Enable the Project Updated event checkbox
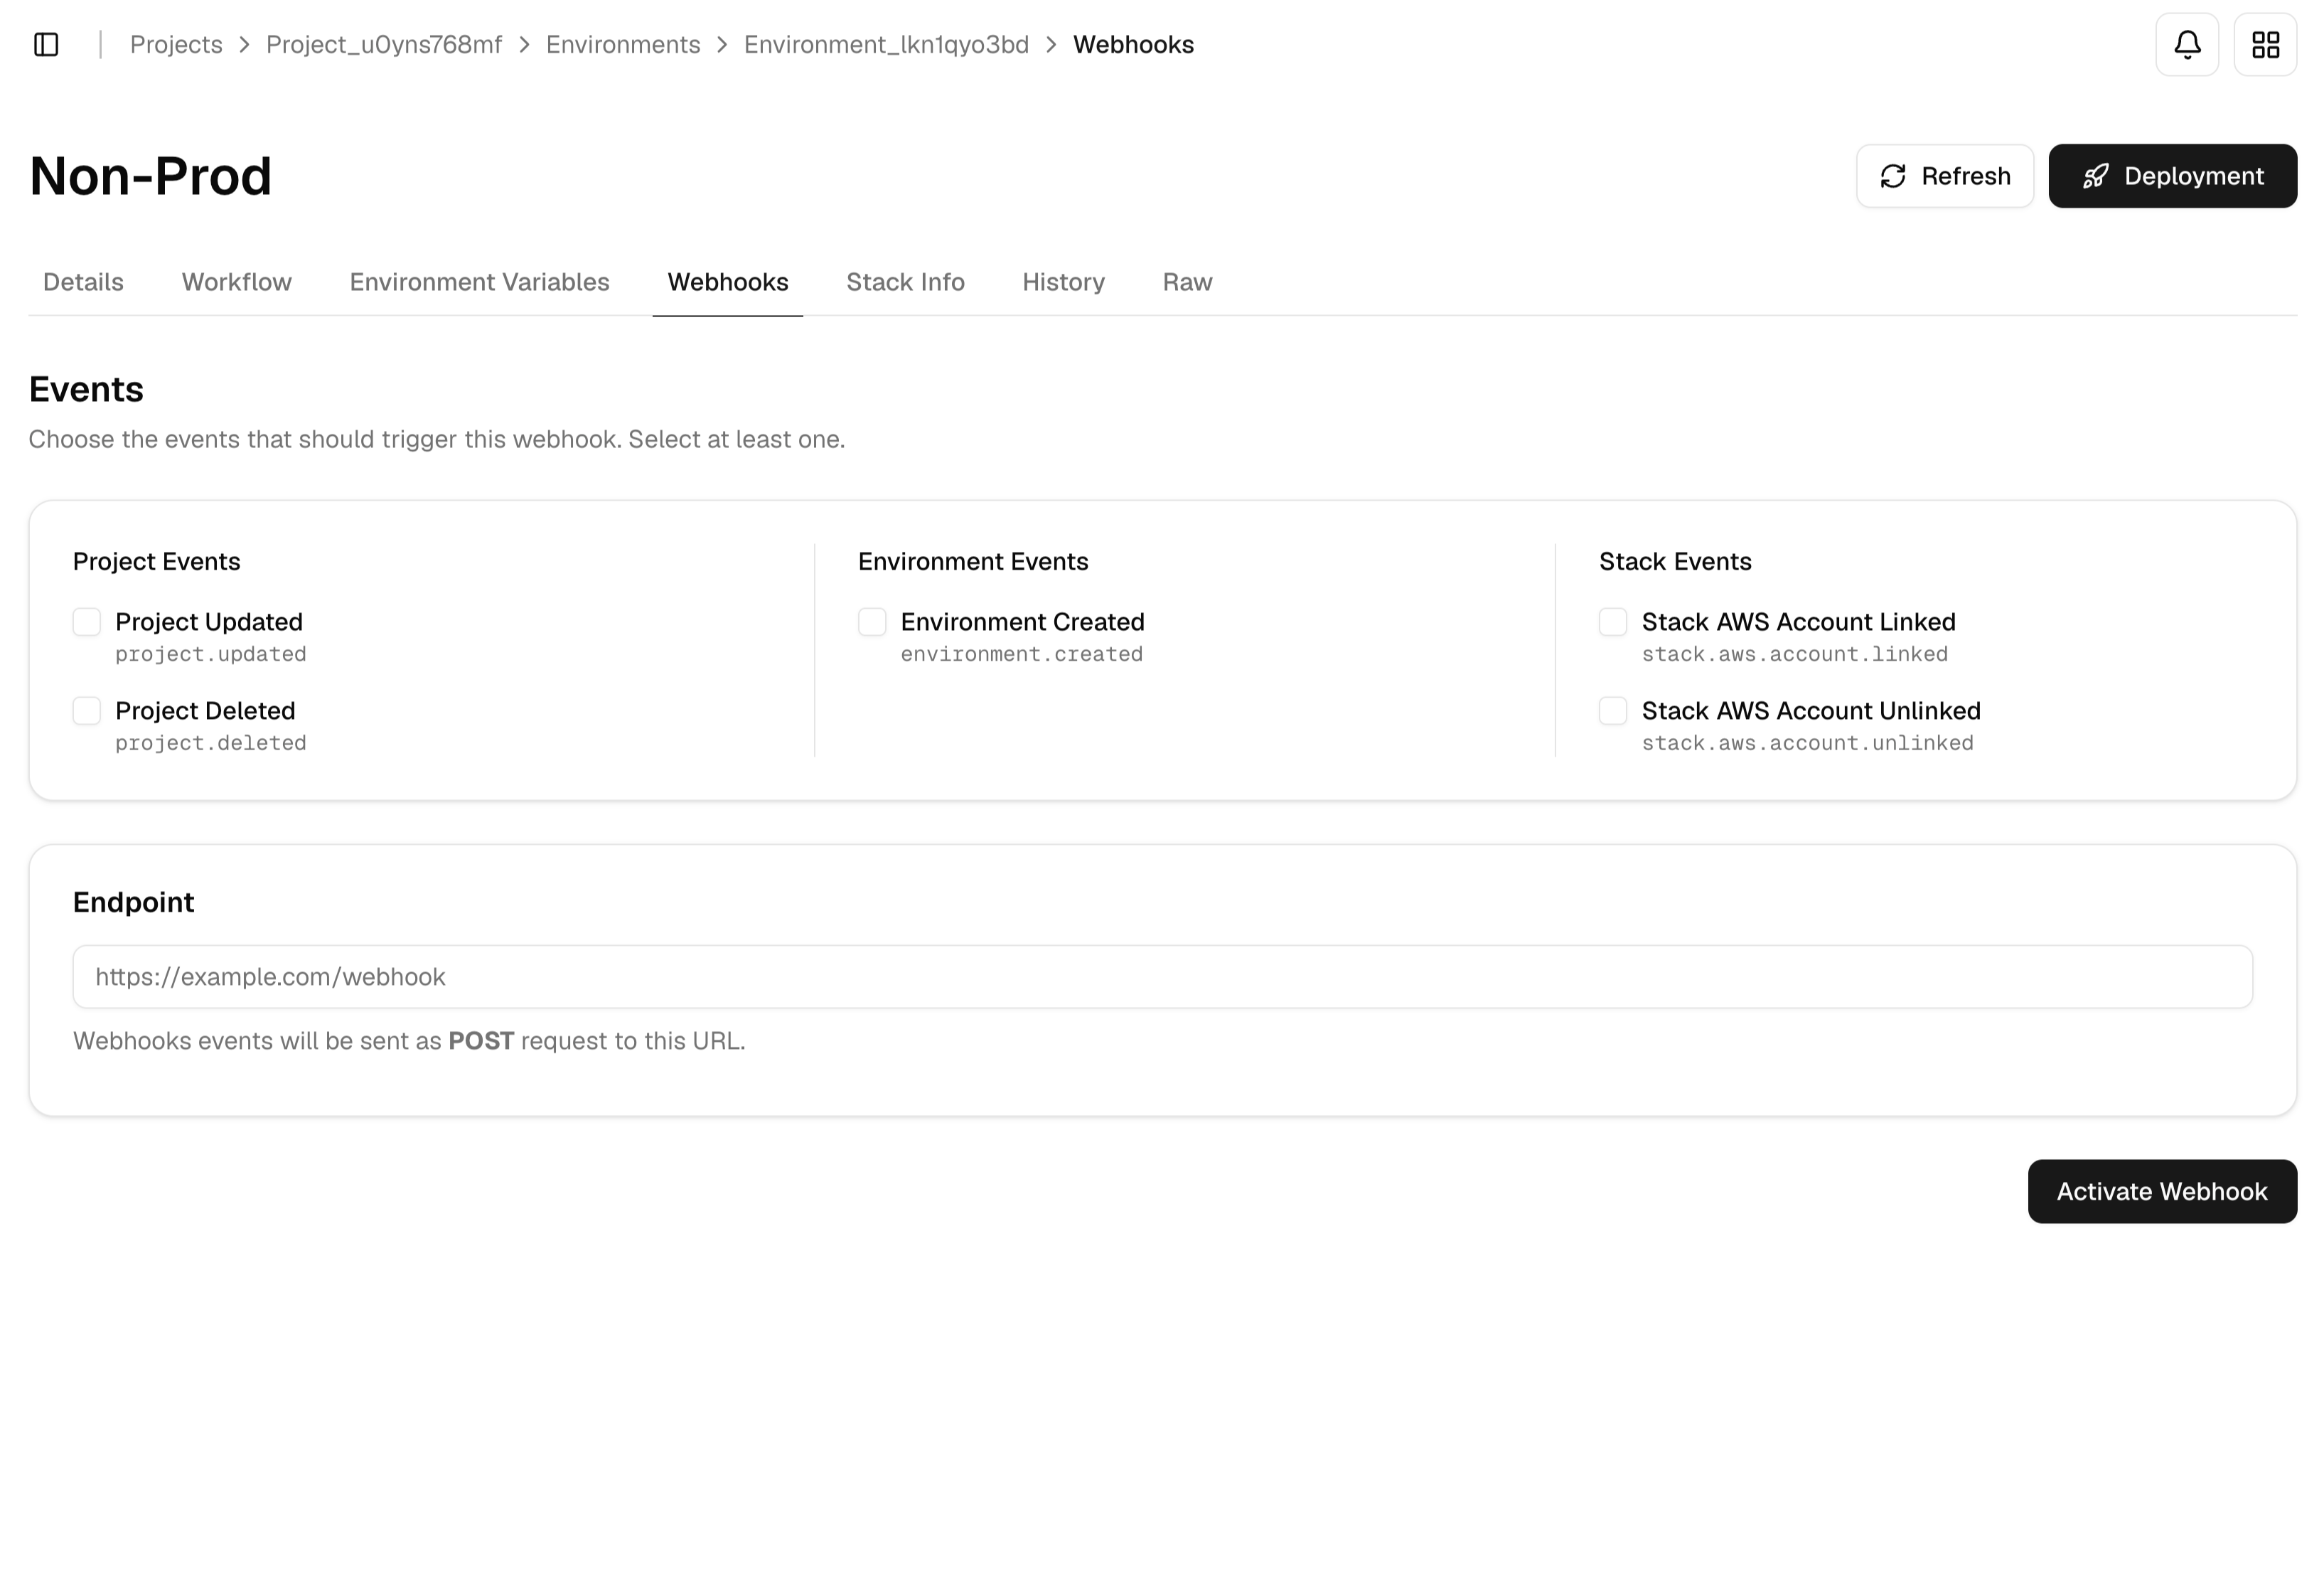Screen dimensions: 2324x1578 (87, 622)
